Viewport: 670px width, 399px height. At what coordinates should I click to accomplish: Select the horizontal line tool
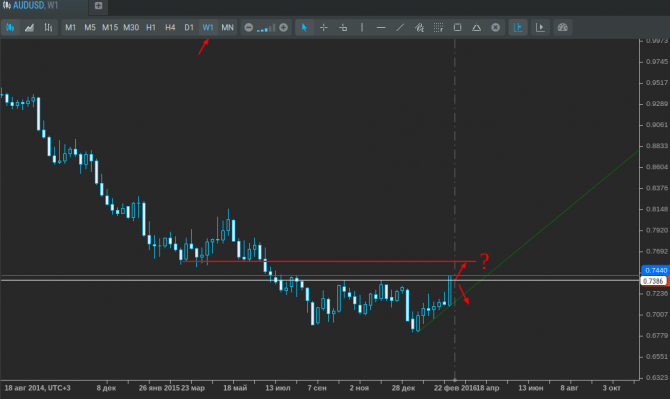coord(381,28)
